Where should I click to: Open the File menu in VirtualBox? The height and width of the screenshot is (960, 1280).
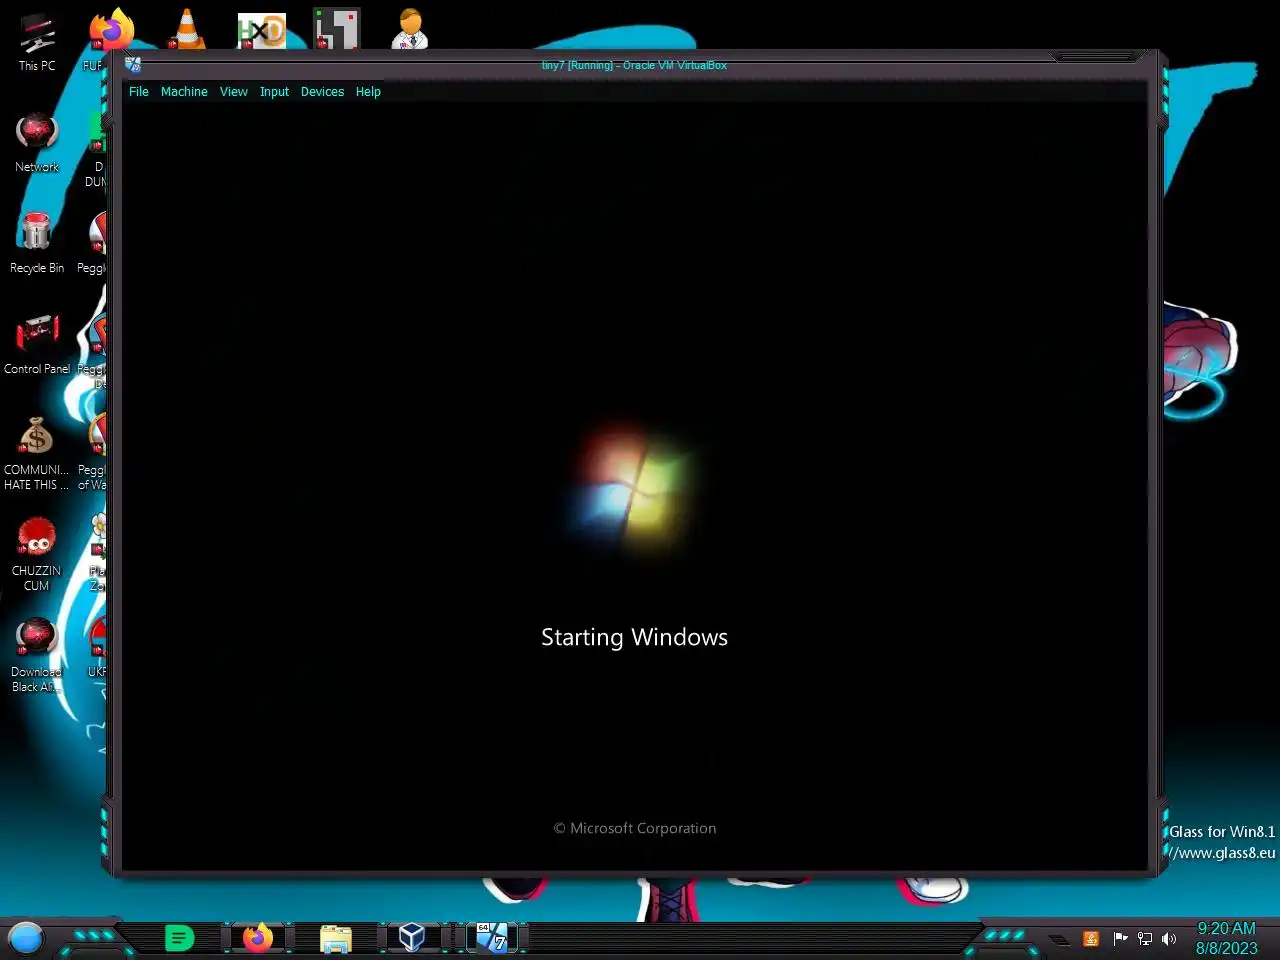138,92
